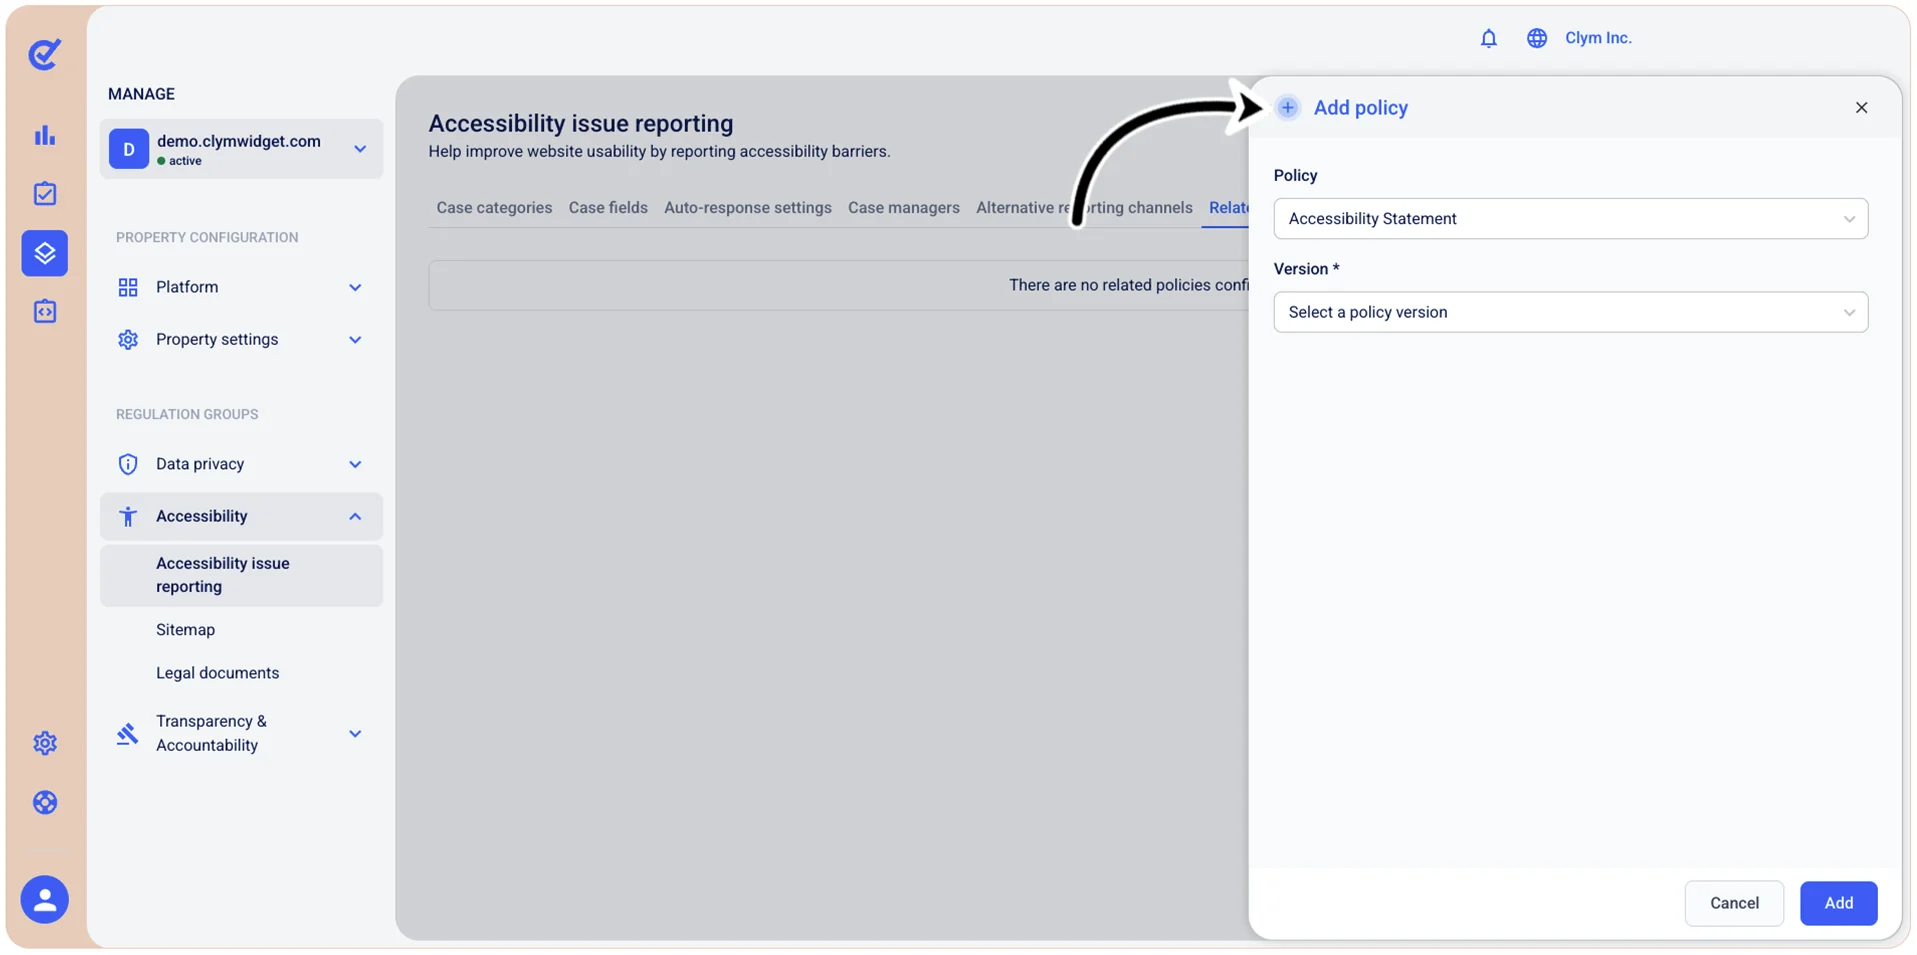Click the Property settings gear icon
This screenshot has width=1917, height=955.
(x=128, y=340)
